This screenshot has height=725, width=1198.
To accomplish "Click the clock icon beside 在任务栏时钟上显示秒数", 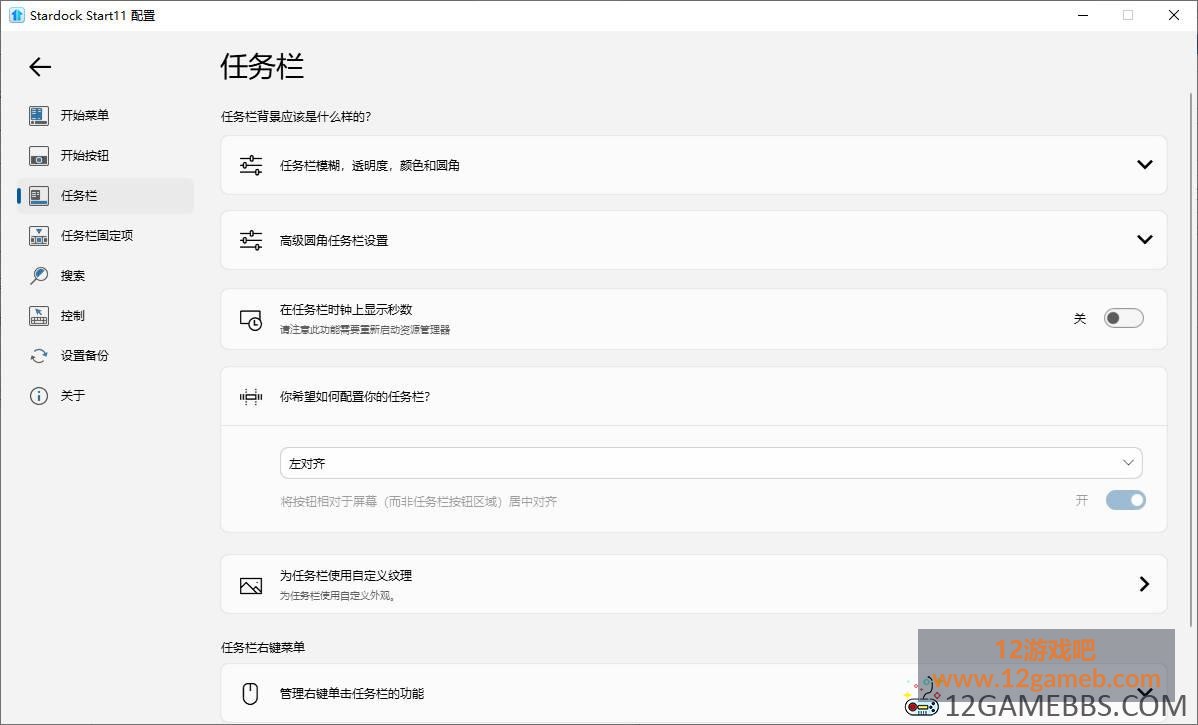I will click(x=251, y=320).
